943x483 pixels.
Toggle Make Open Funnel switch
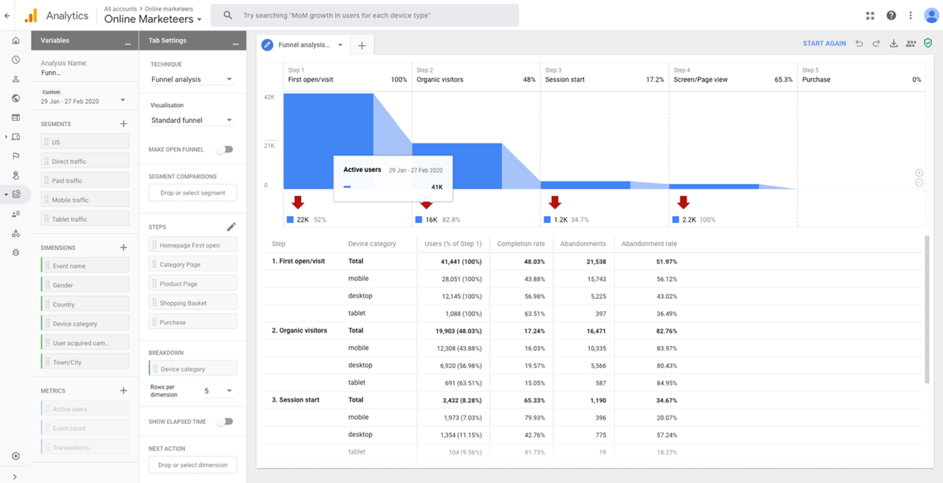coord(225,150)
